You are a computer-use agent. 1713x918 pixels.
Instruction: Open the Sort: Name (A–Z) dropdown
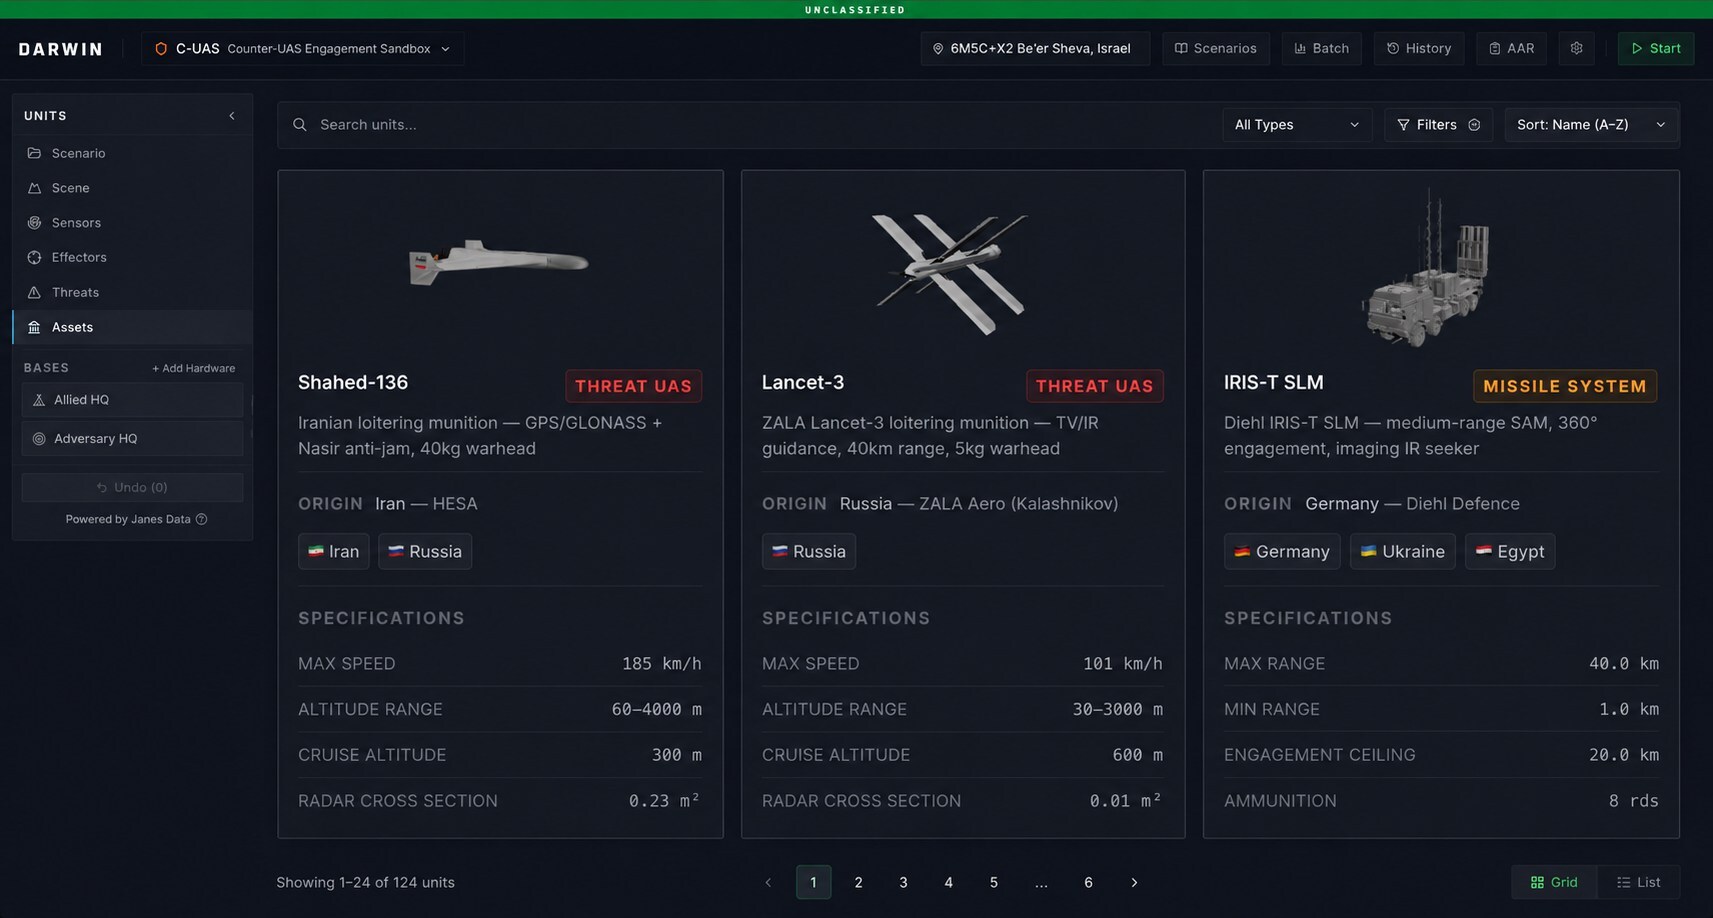click(x=1591, y=125)
